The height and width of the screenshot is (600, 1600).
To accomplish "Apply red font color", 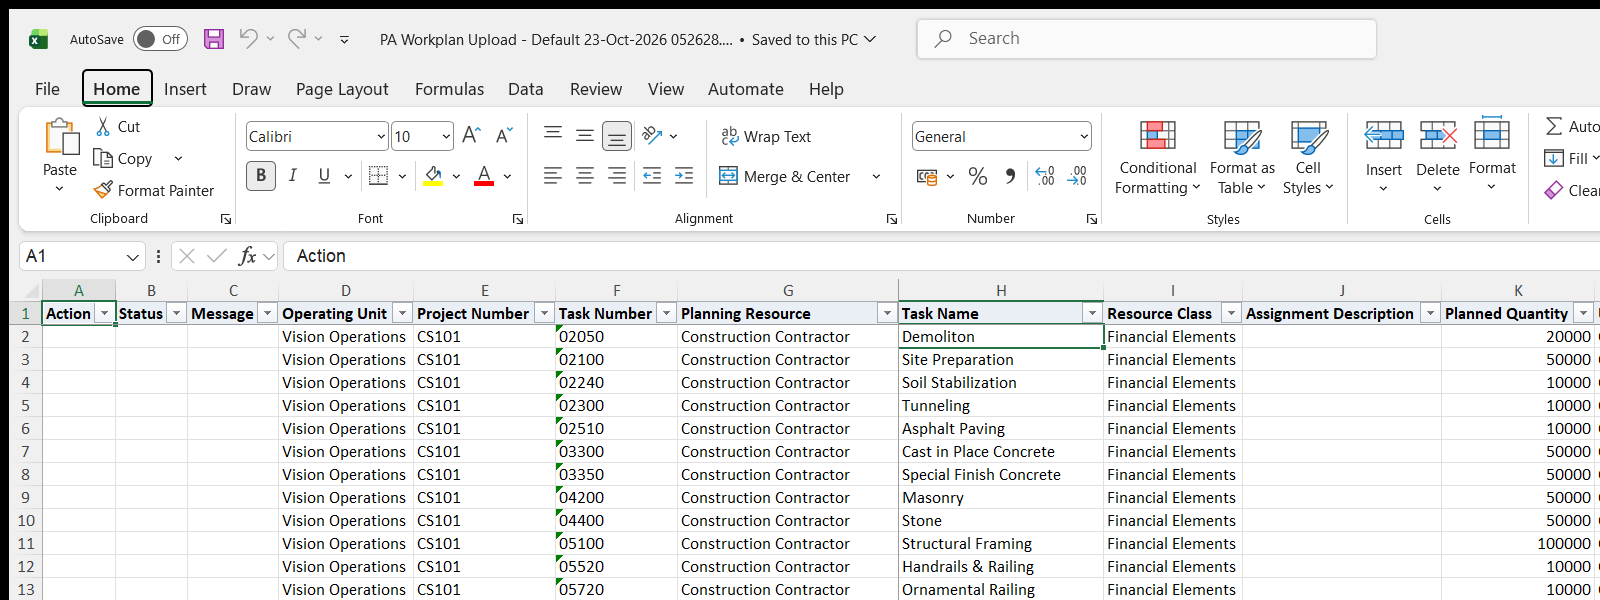I will point(484,176).
